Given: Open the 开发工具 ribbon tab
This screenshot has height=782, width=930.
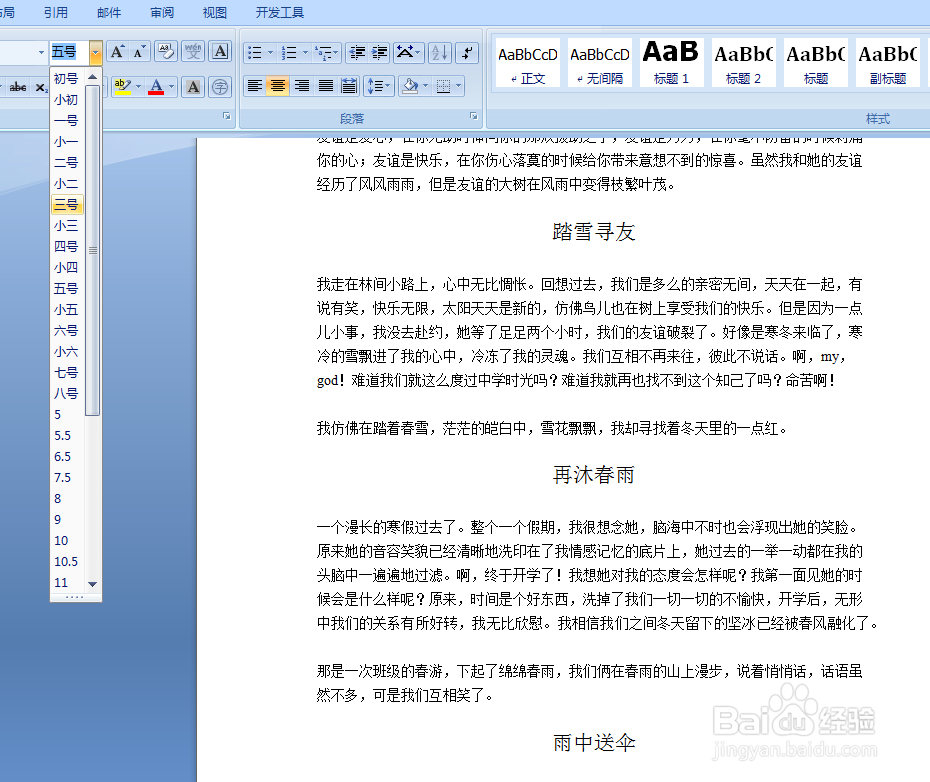Looking at the screenshot, I should tap(279, 12).
